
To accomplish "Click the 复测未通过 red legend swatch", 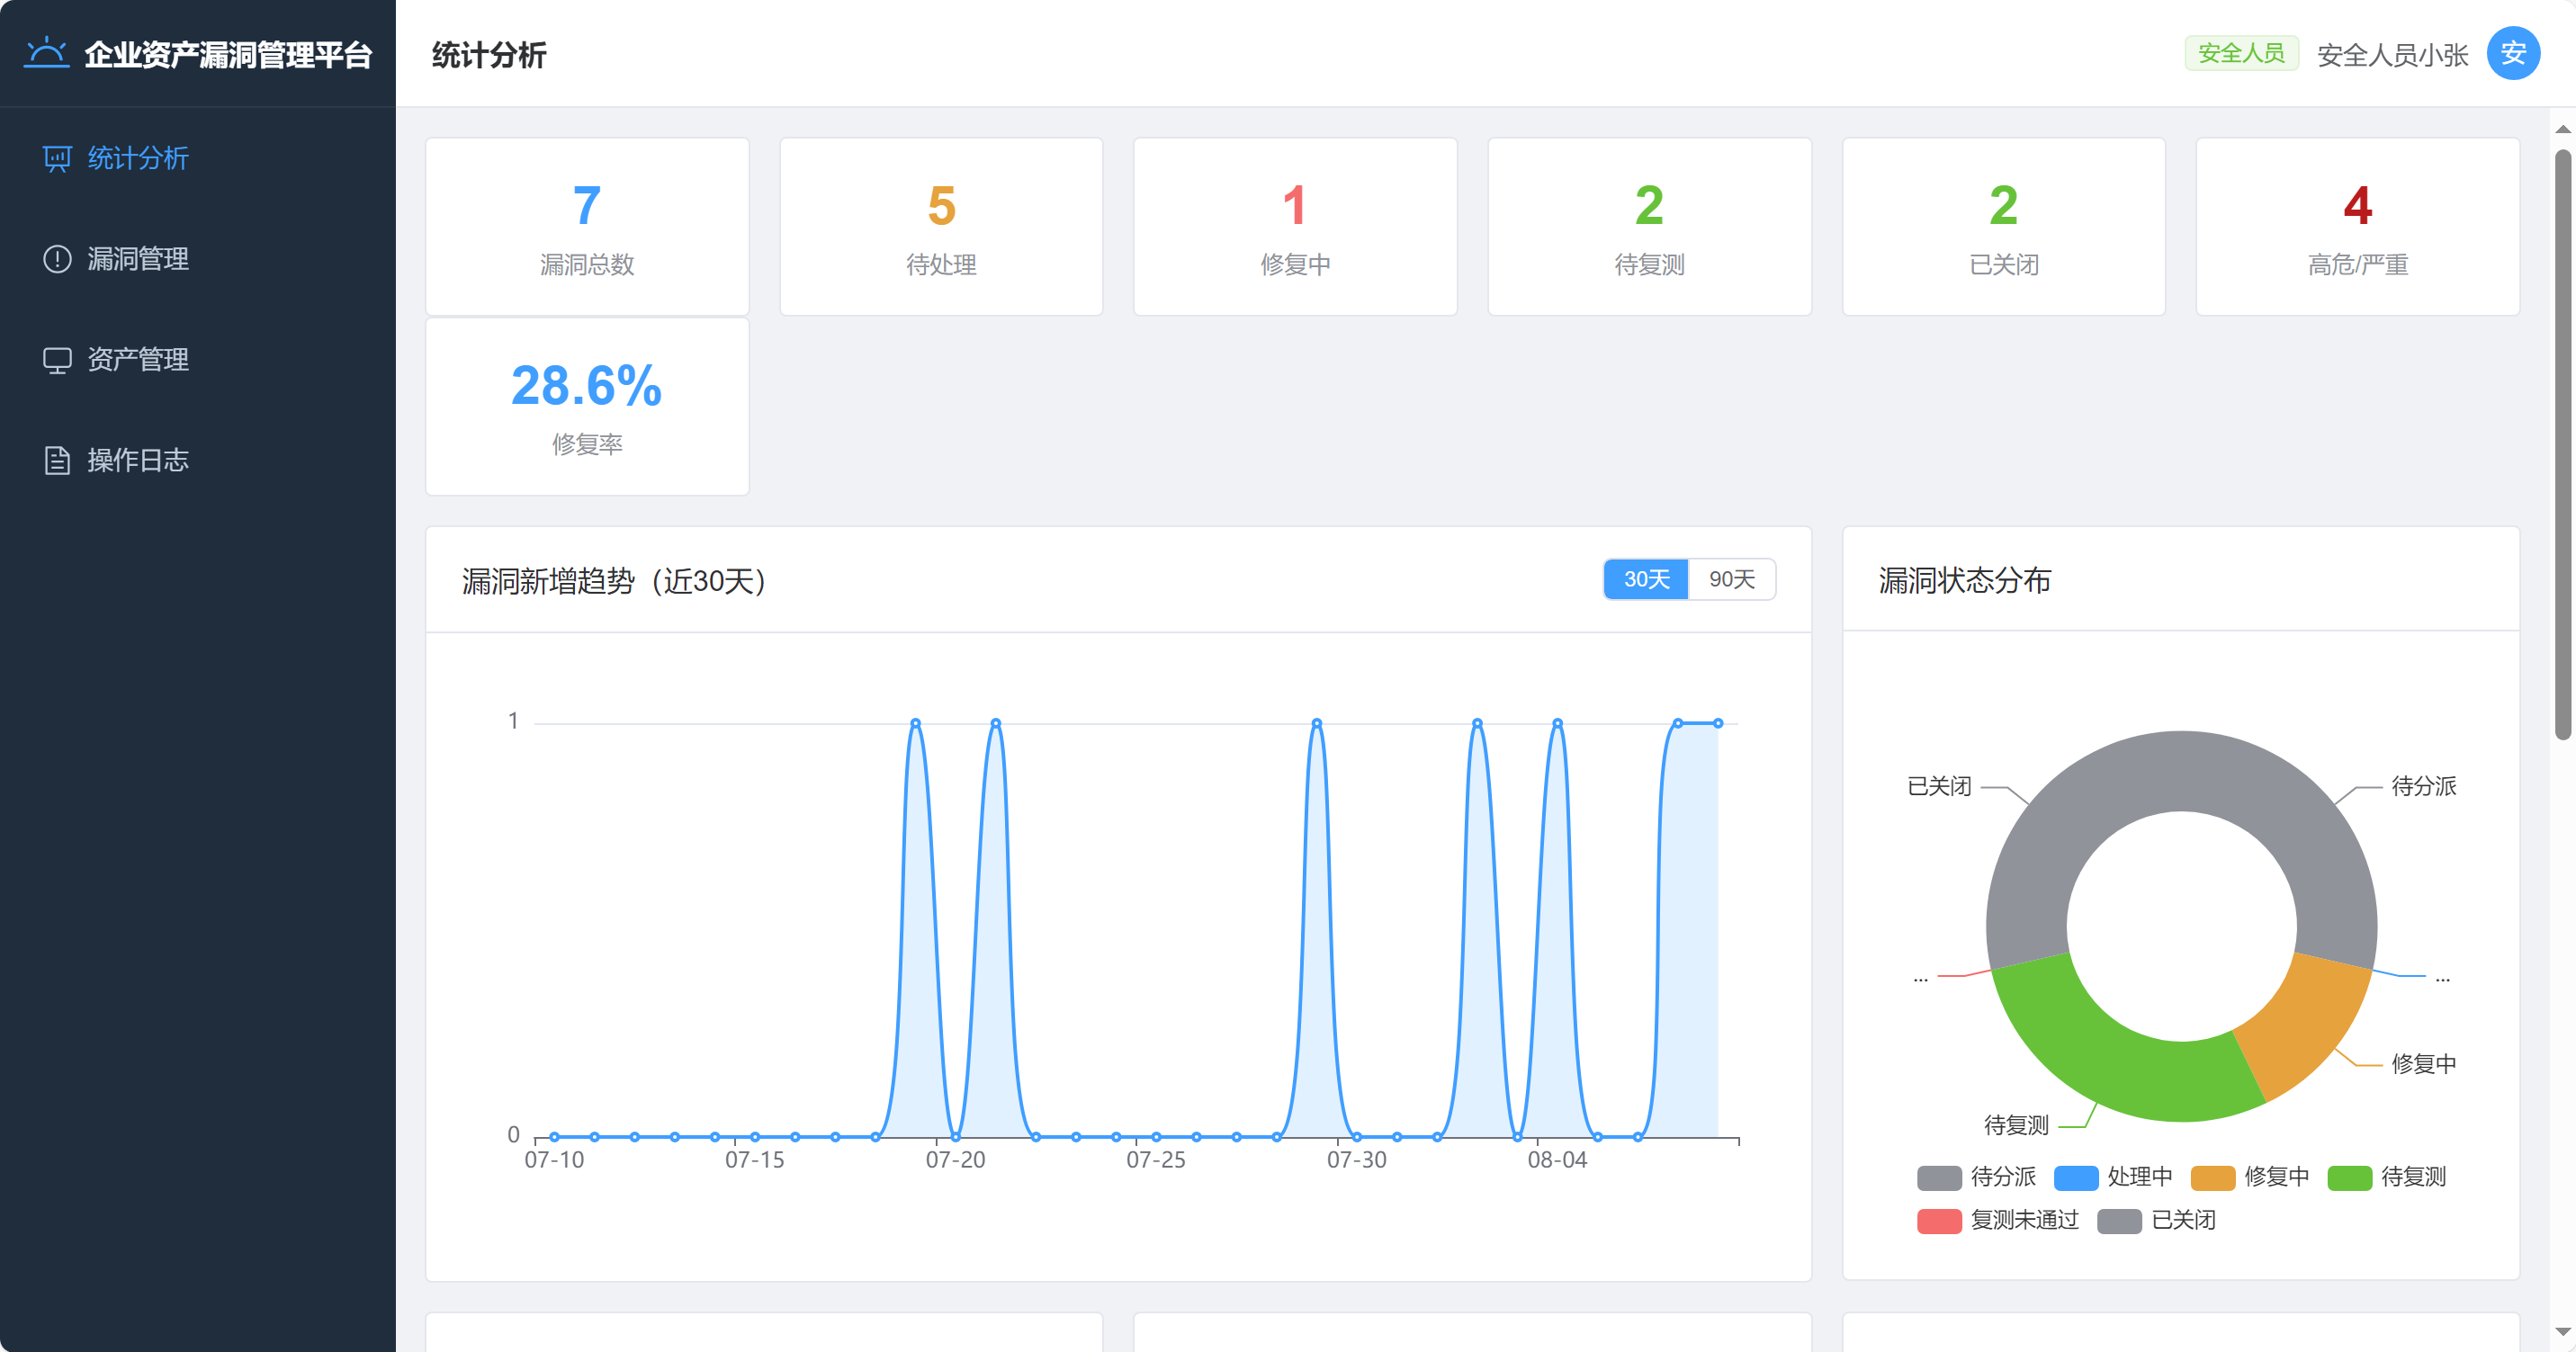I will pyautogui.click(x=1939, y=1221).
